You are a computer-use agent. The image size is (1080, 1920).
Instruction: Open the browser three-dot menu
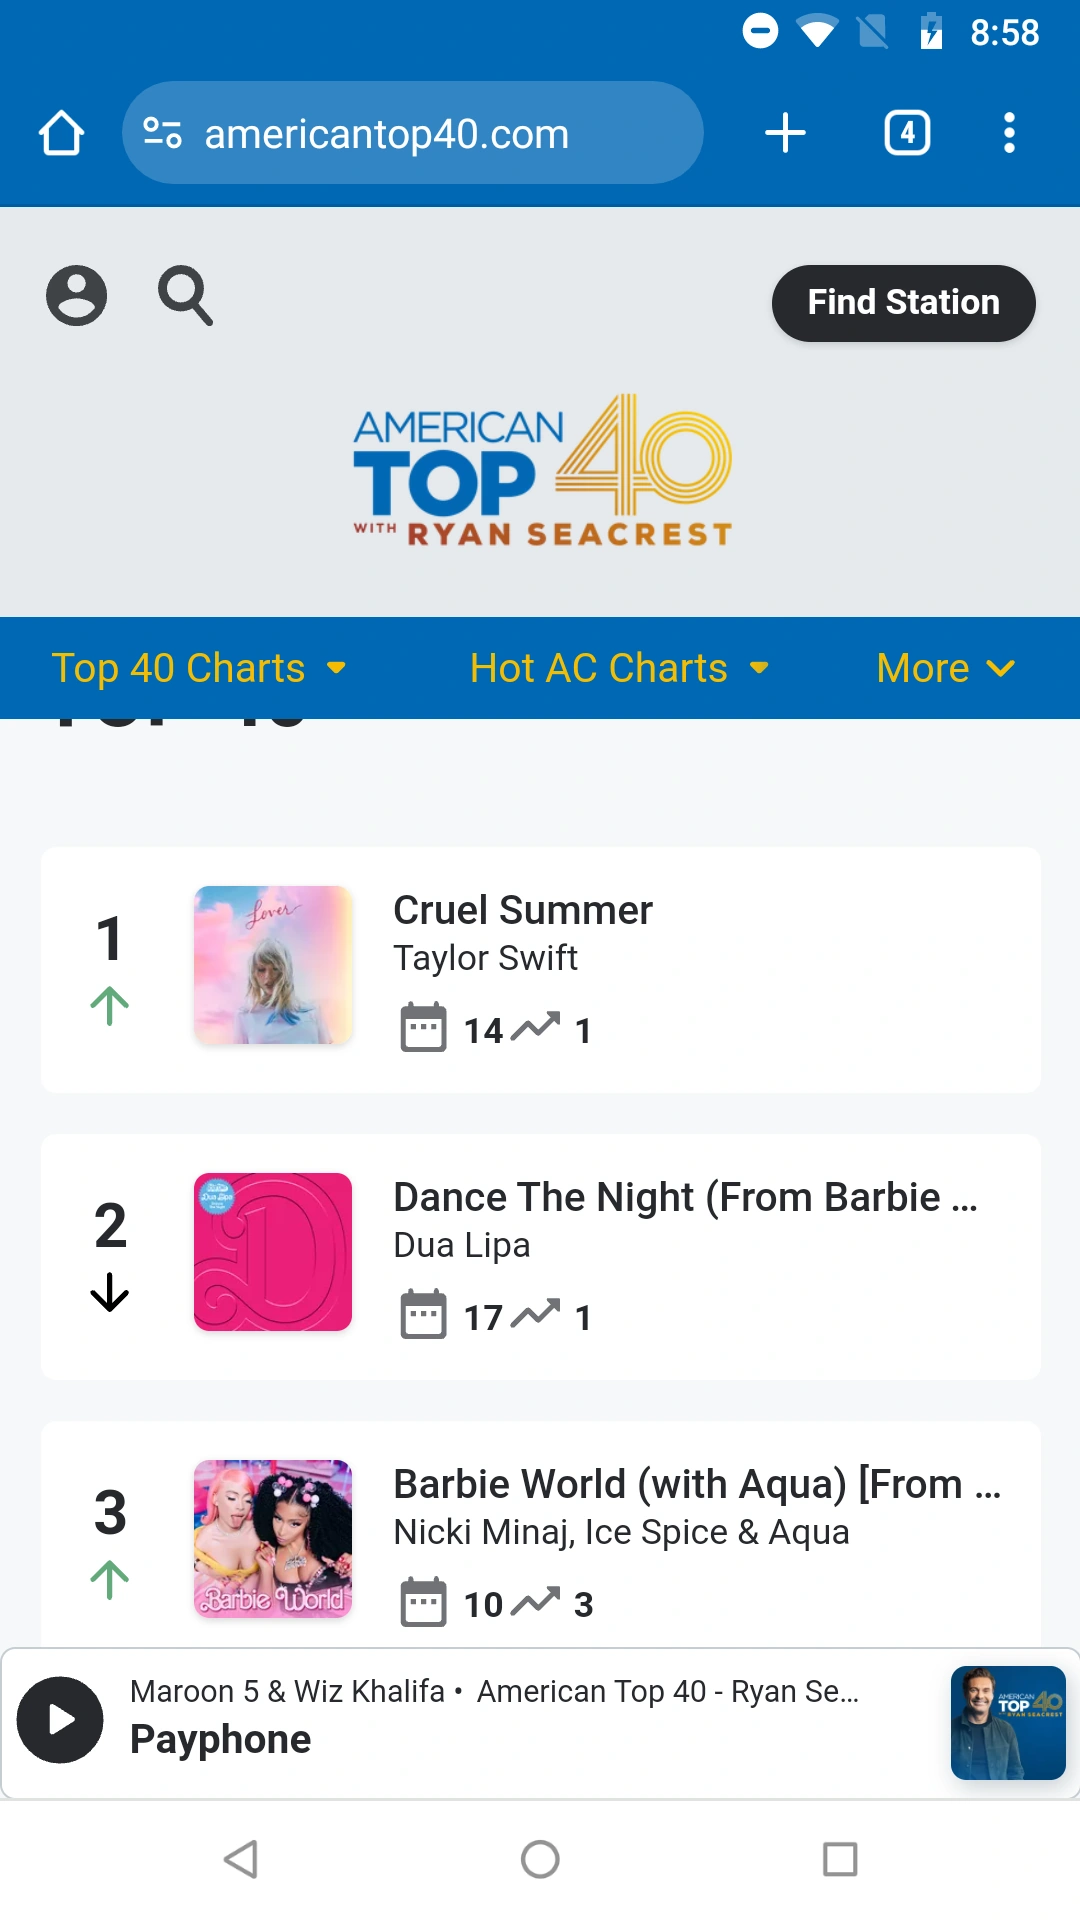pyautogui.click(x=1009, y=133)
